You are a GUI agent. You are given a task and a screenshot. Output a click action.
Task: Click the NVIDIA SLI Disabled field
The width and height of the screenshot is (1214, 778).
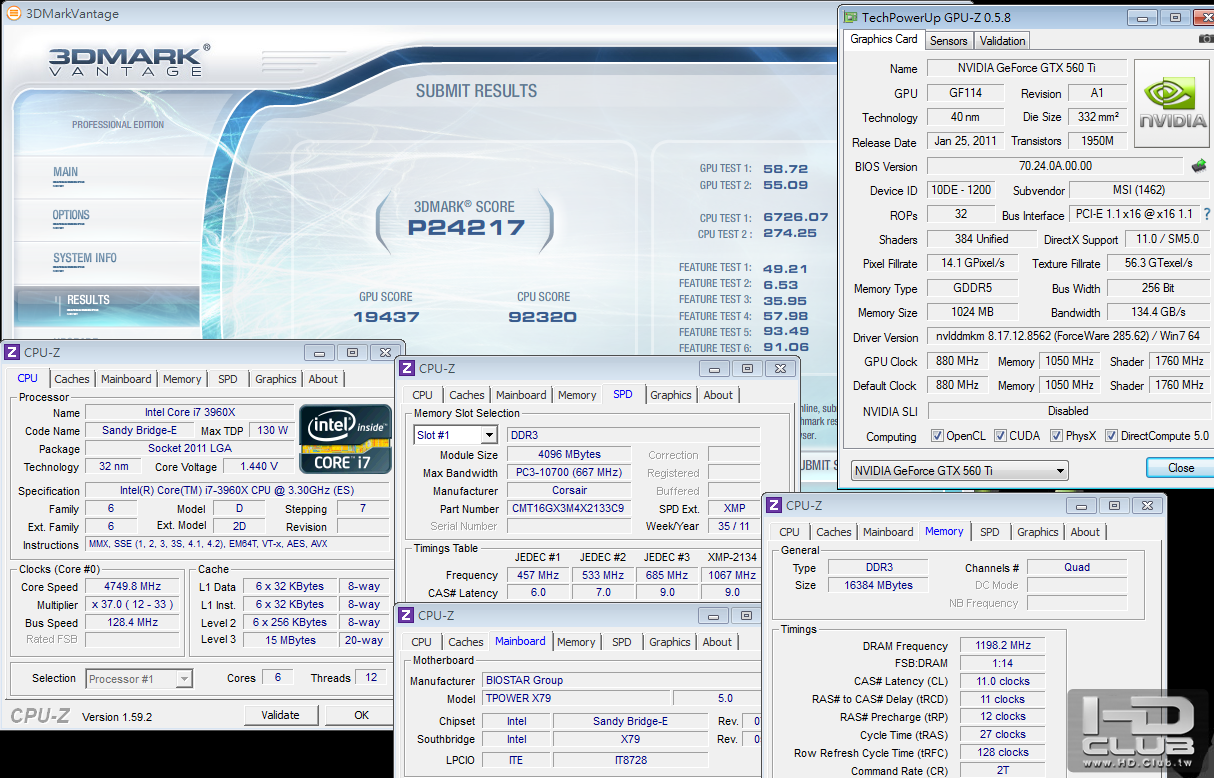[x=1068, y=411]
